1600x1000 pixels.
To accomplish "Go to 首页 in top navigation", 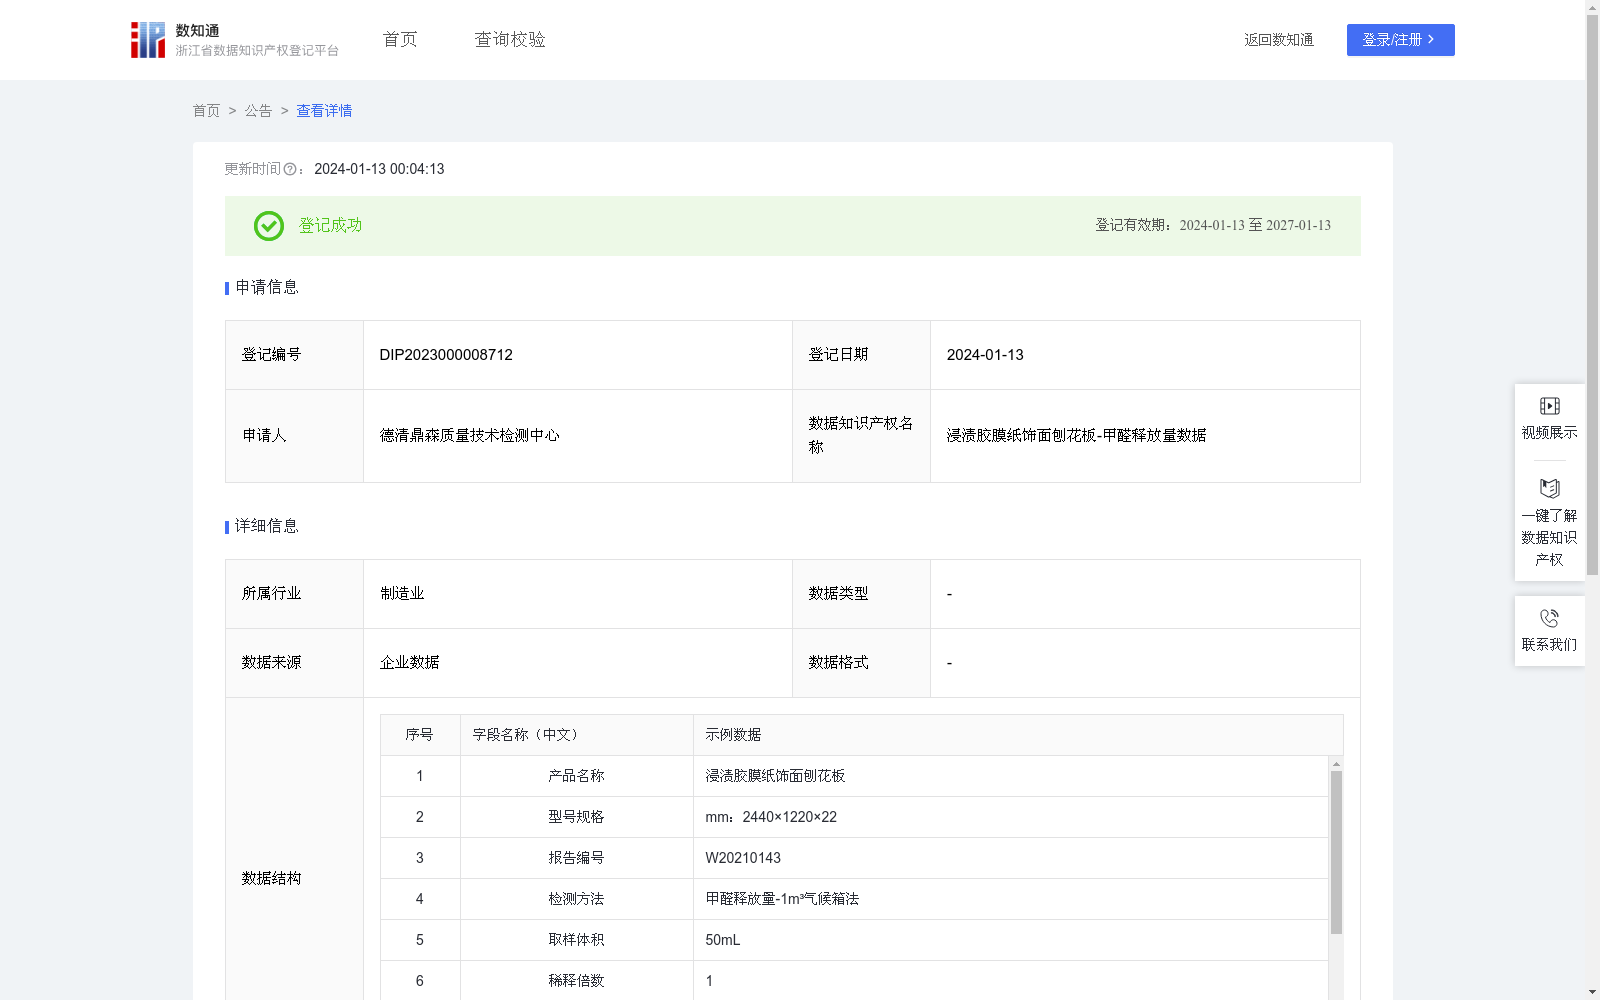I will pos(400,40).
